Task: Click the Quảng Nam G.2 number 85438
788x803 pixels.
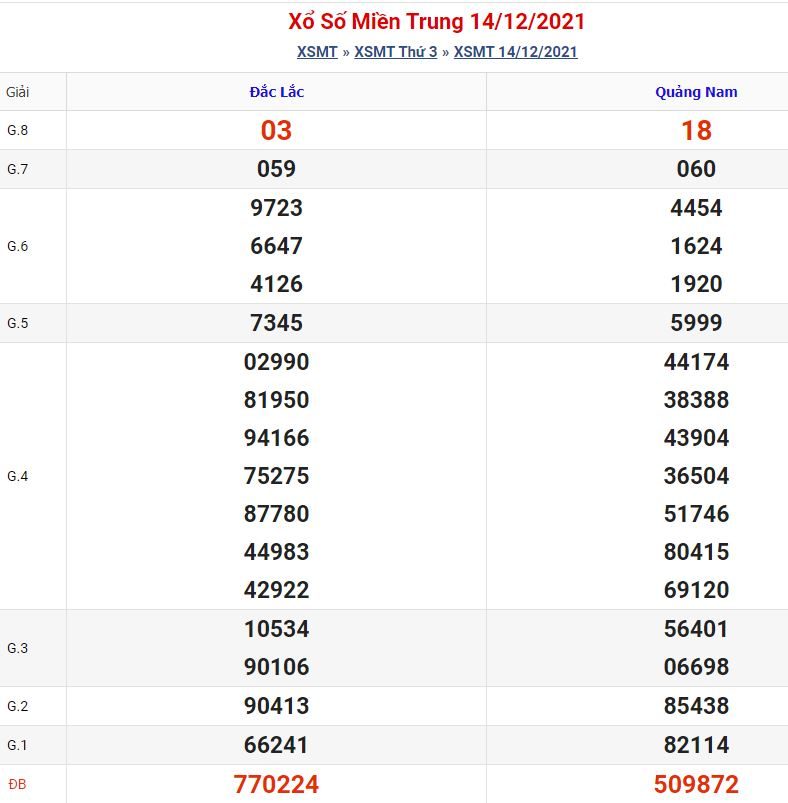Action: (696, 706)
